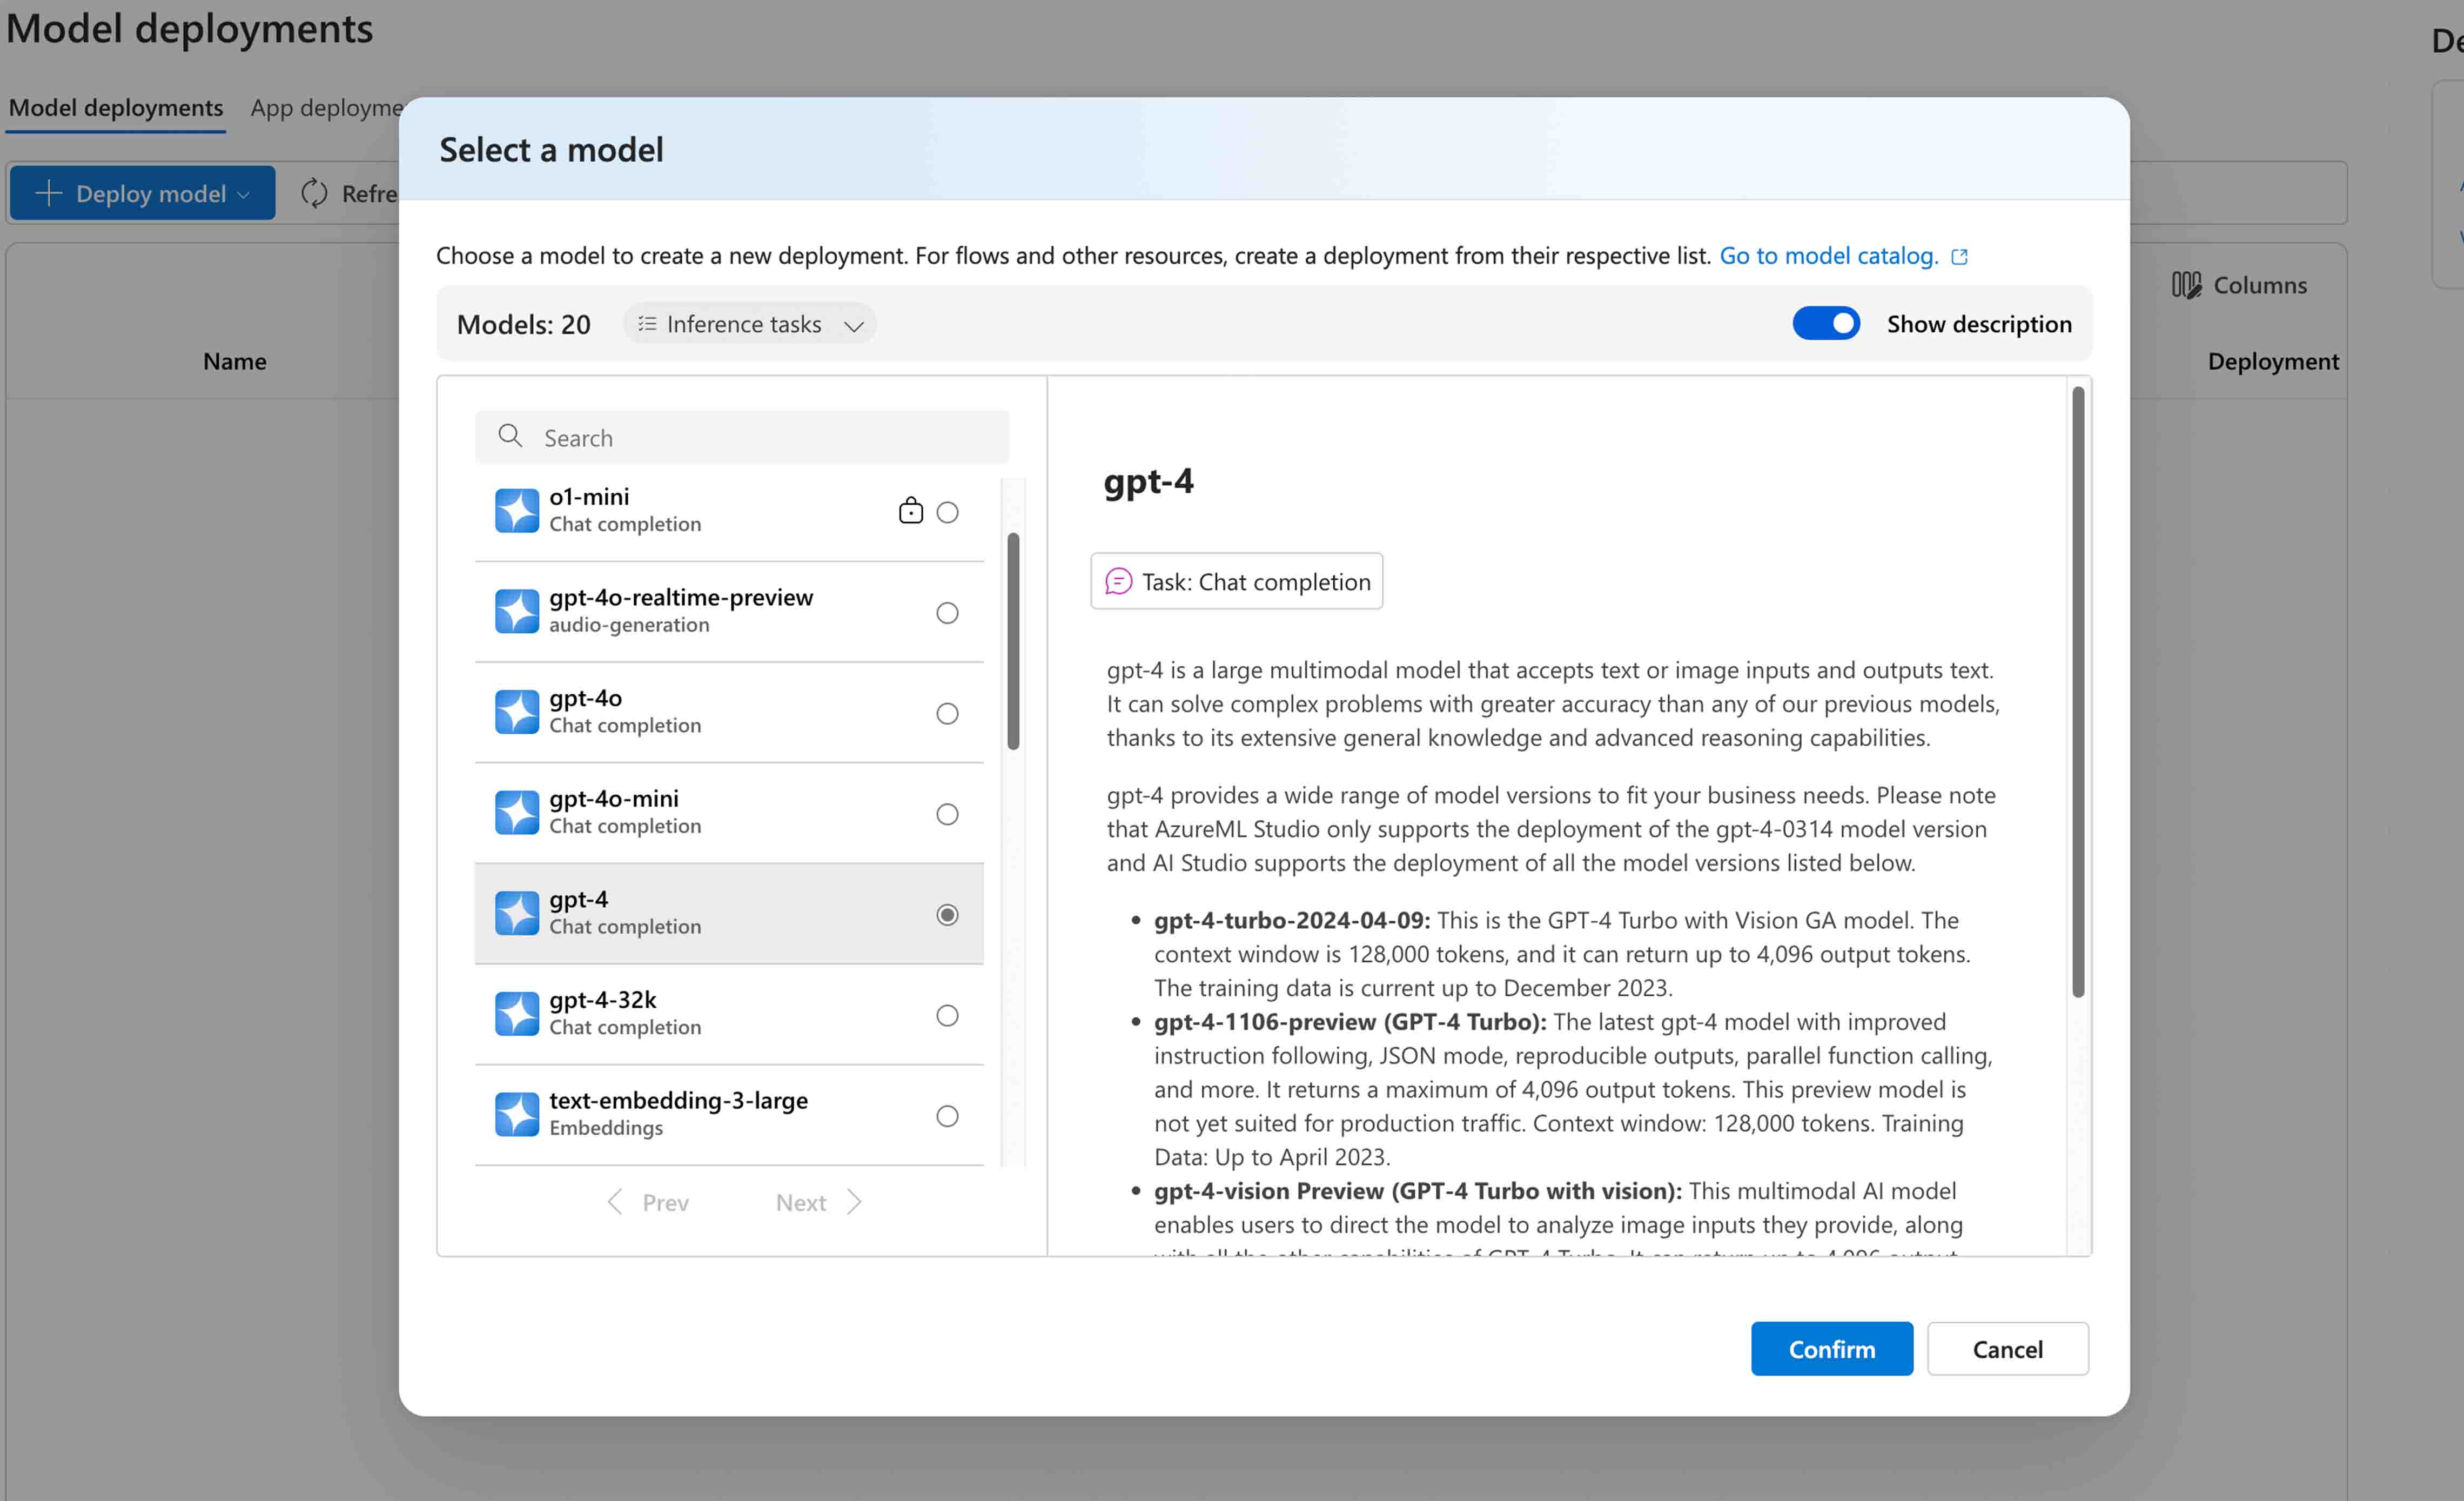Toggle the Show description switch
Viewport: 2464px width, 1501px height.
(1826, 324)
